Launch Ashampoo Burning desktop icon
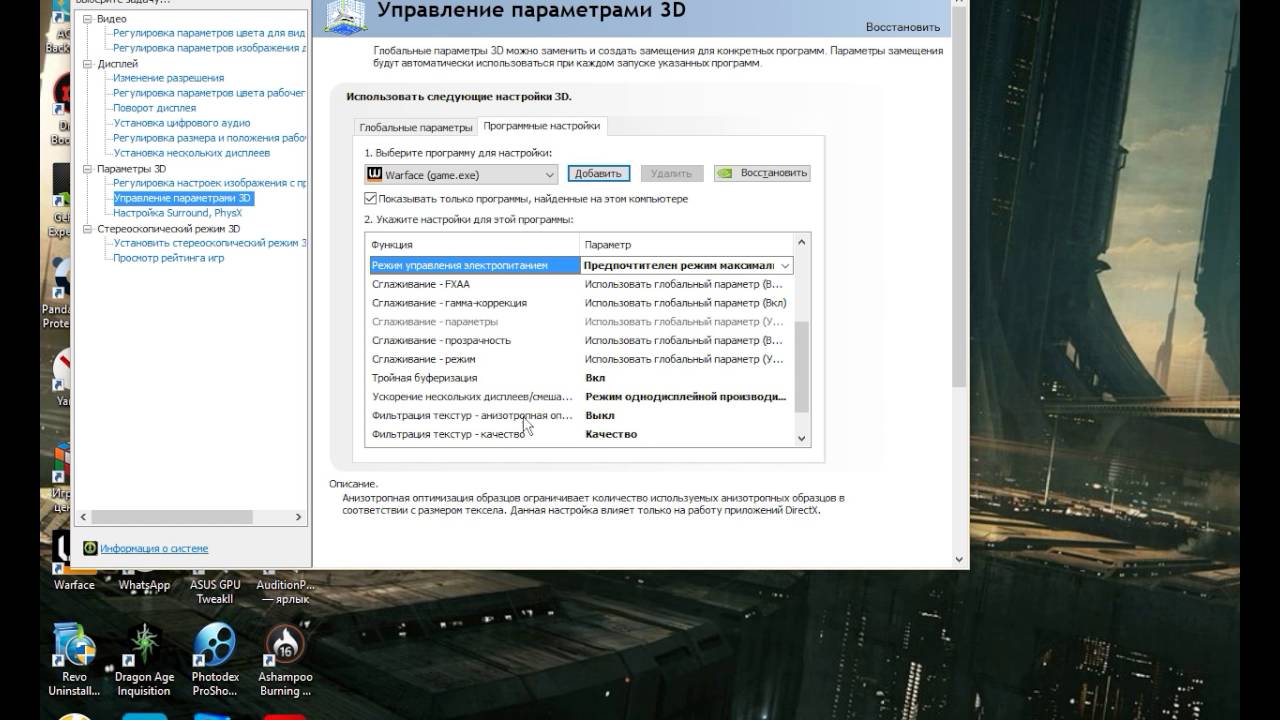Image resolution: width=1280 pixels, height=720 pixels. pos(286,660)
